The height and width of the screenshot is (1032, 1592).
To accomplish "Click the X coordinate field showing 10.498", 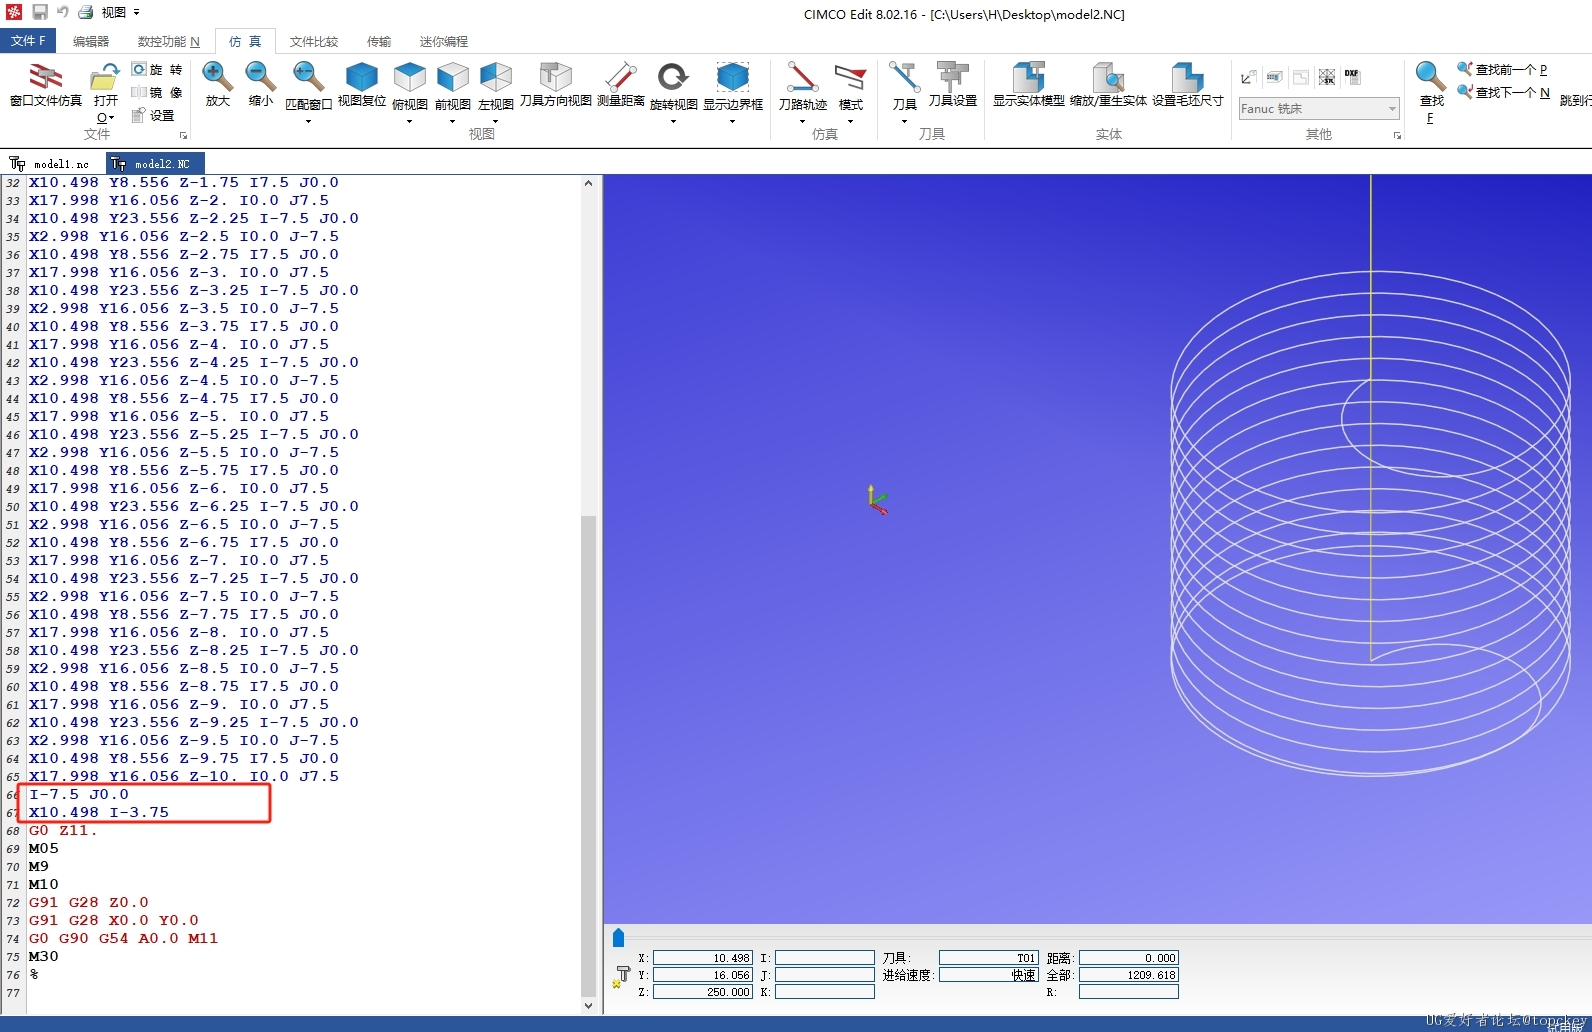I will point(703,958).
